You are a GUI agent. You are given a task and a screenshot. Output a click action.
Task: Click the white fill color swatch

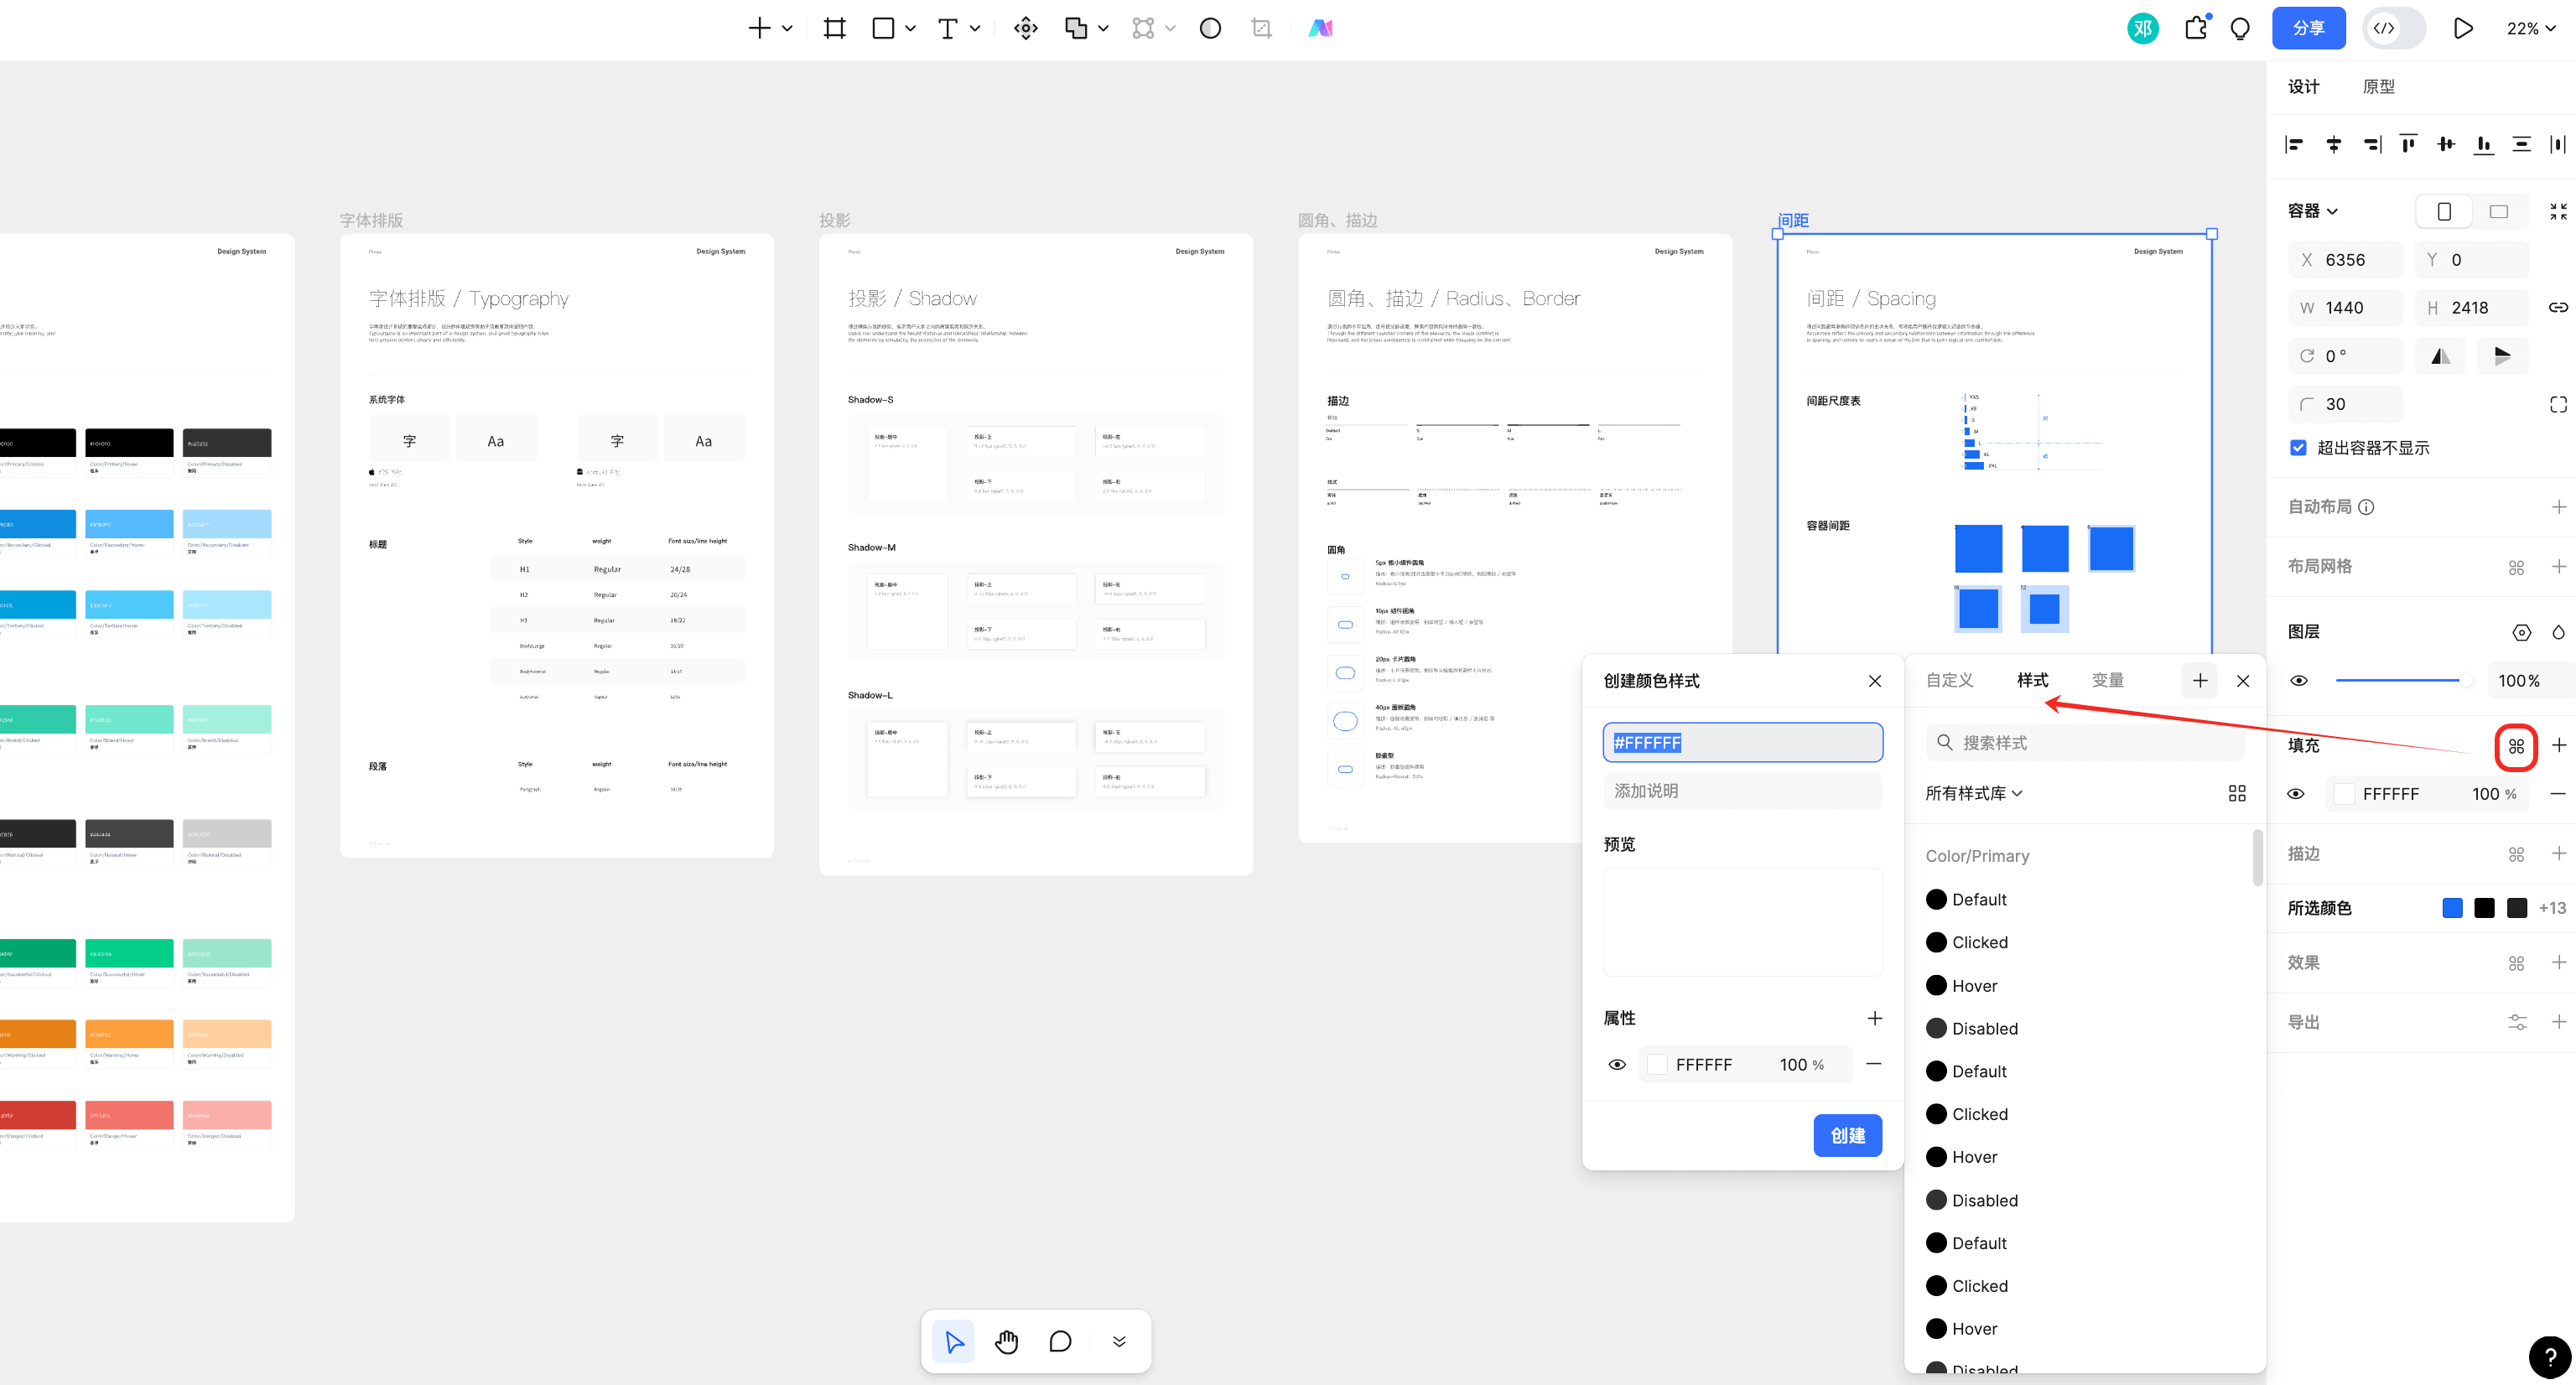(x=2344, y=794)
